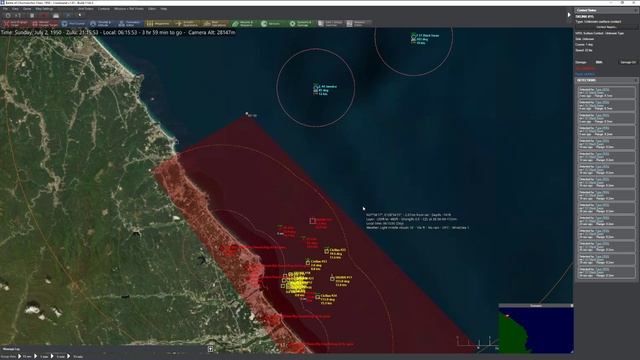Open the View menu
Image resolution: width=640 pixels, height=360 pixels.
15,9
